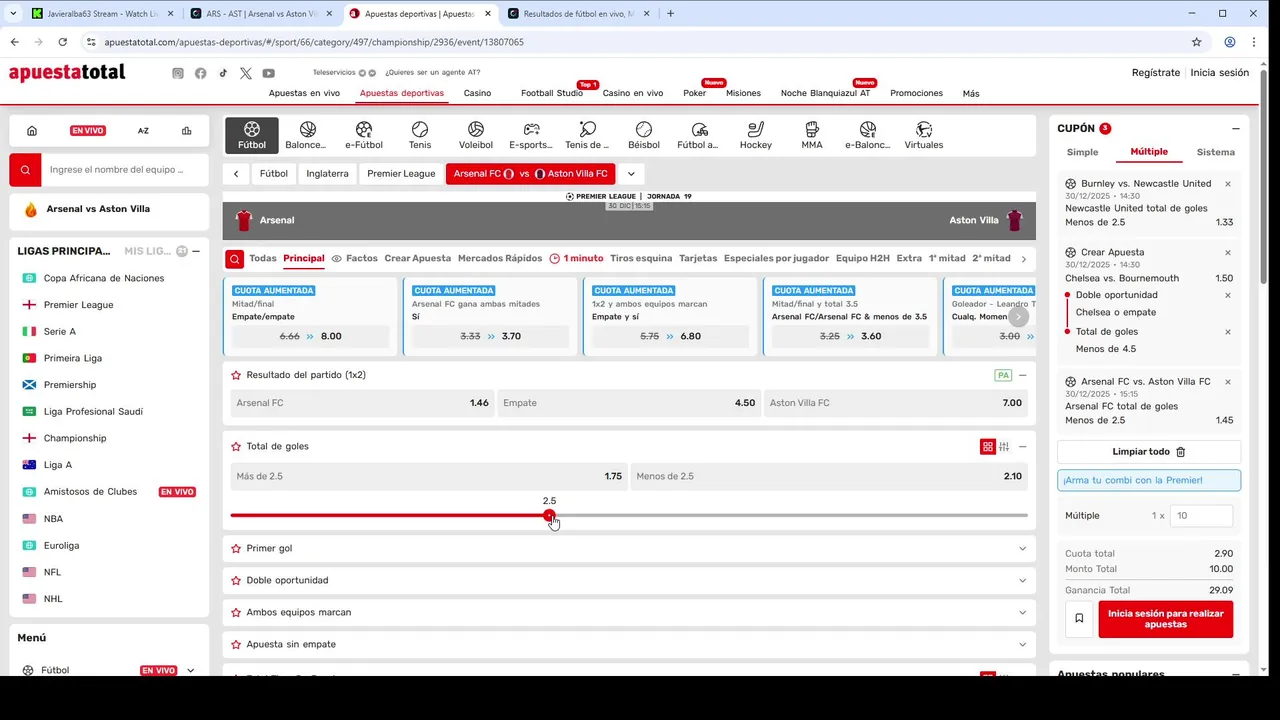The height and width of the screenshot is (720, 1280).
Task: Bet on Menos de 2.5 at 2.10
Action: click(x=829, y=476)
